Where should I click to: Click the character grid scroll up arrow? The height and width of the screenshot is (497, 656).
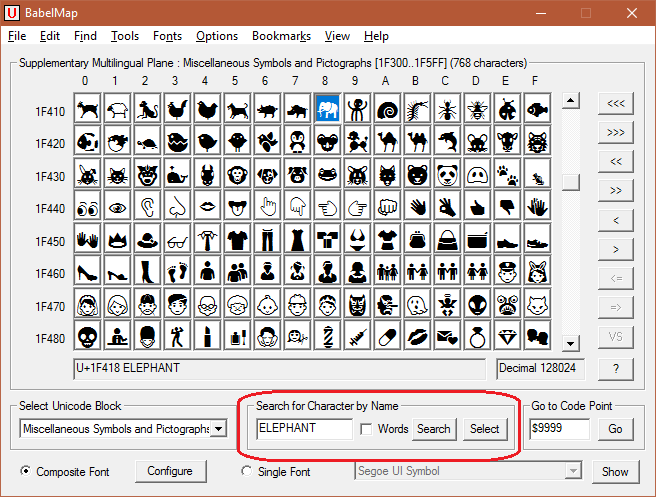[x=571, y=101]
